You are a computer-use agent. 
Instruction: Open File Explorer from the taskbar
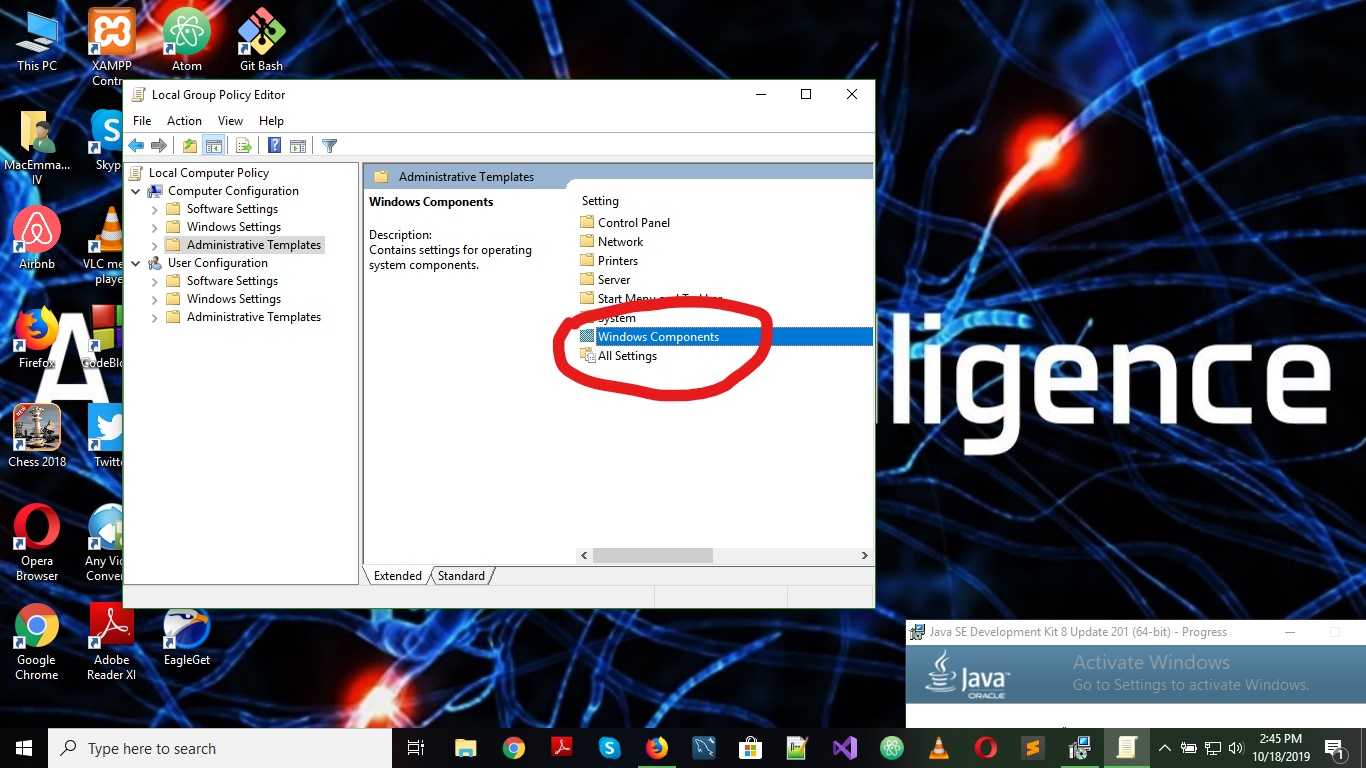[x=465, y=748]
